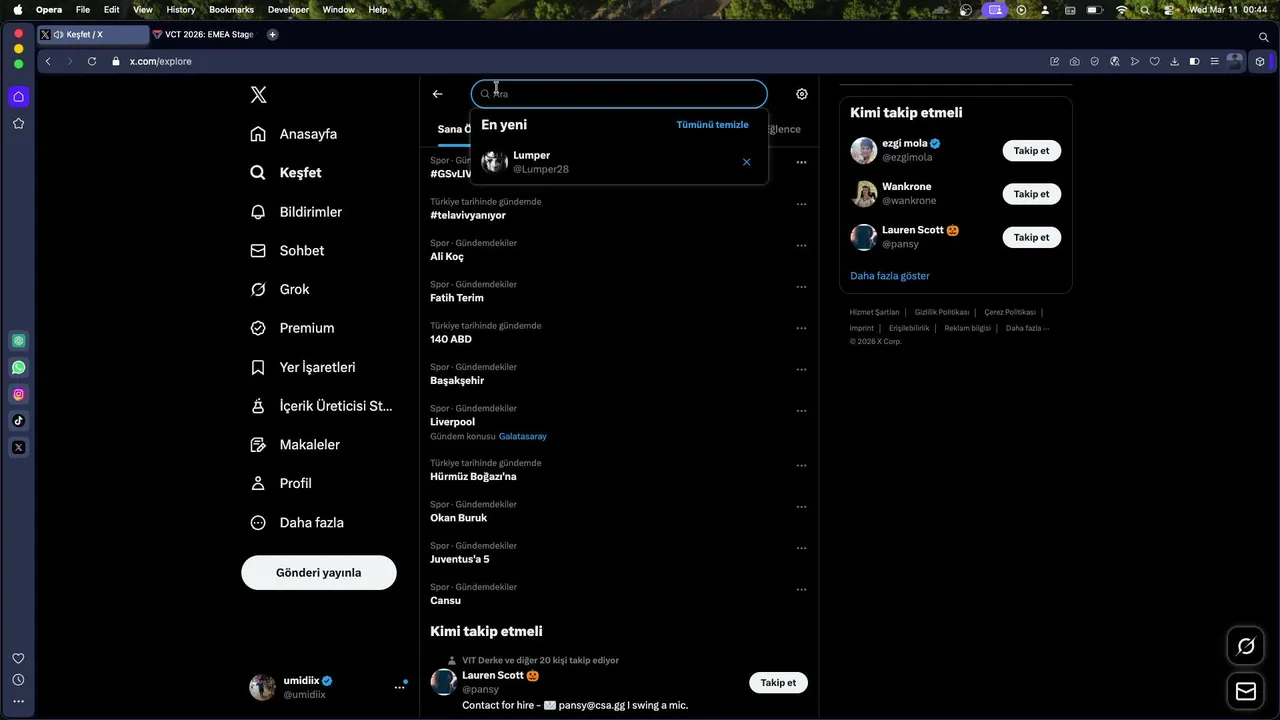Click the x.com/explore address bar
Viewport: 1280px width, 720px height.
point(160,61)
